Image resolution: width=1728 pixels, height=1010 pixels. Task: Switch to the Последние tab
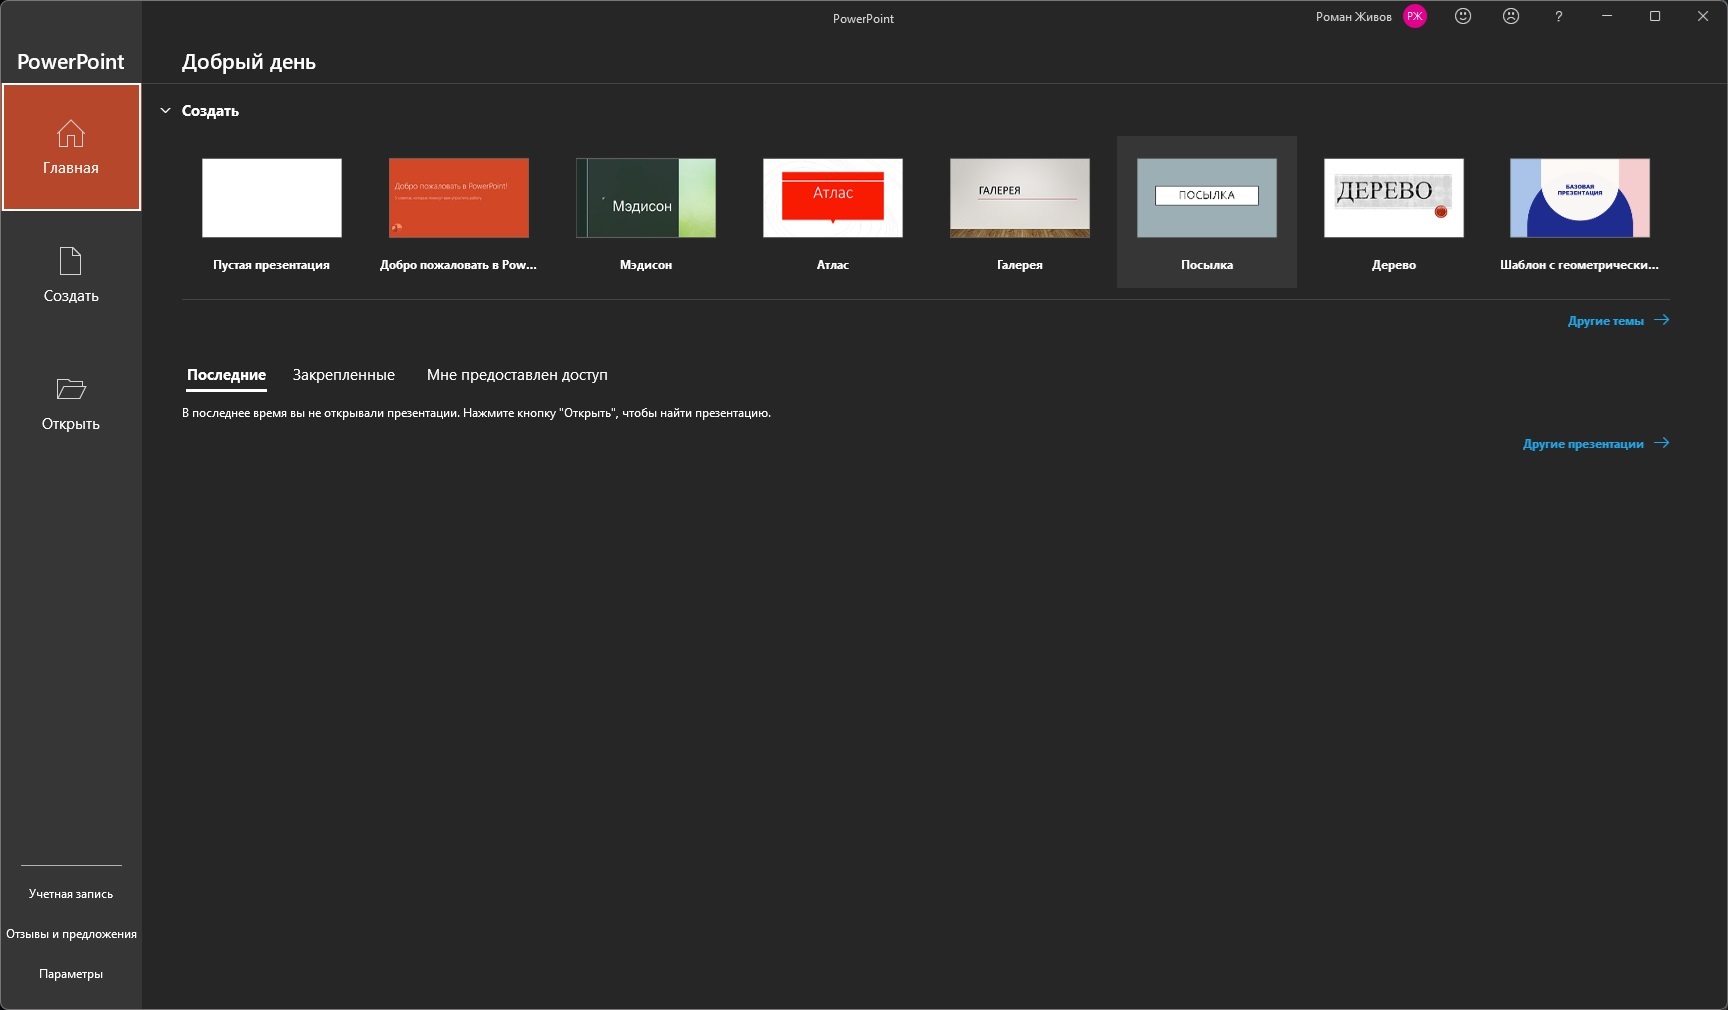[226, 375]
